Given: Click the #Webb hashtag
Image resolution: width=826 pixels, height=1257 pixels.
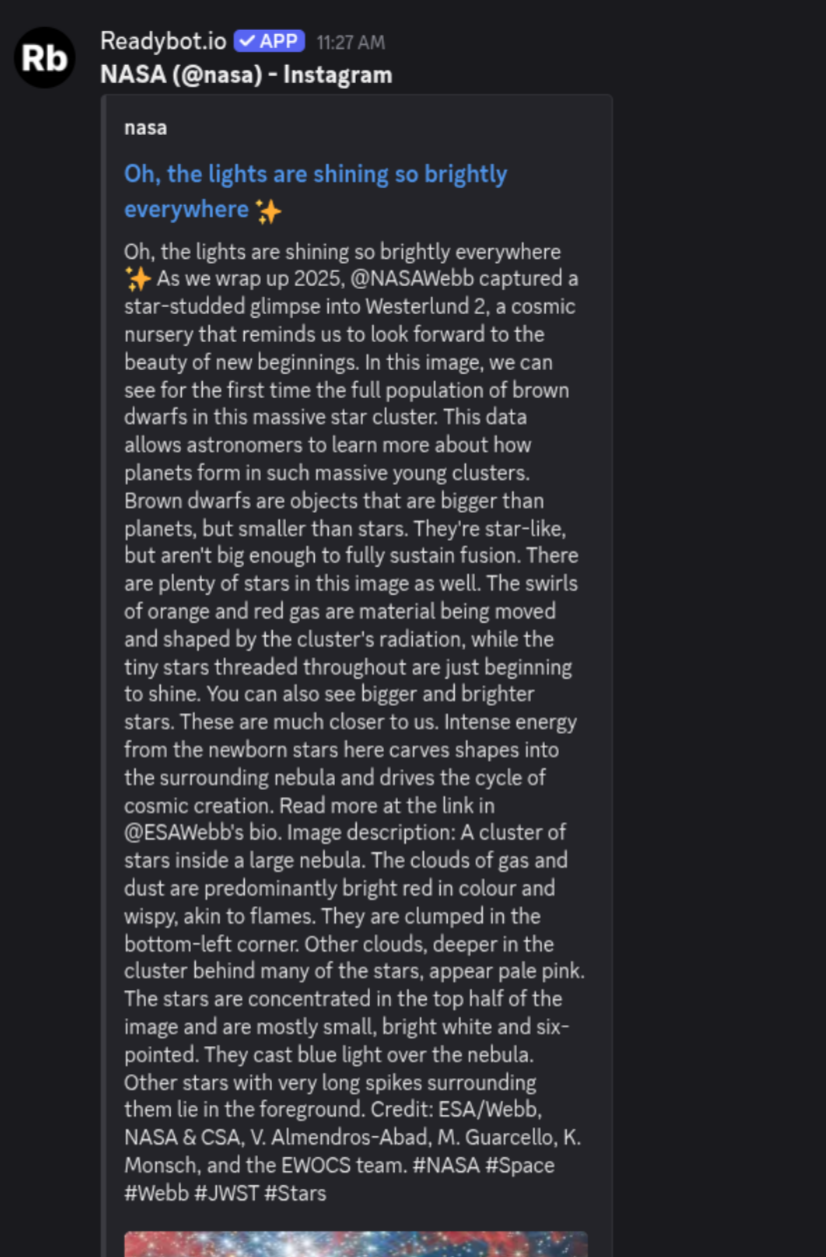Looking at the screenshot, I should 155,1193.
